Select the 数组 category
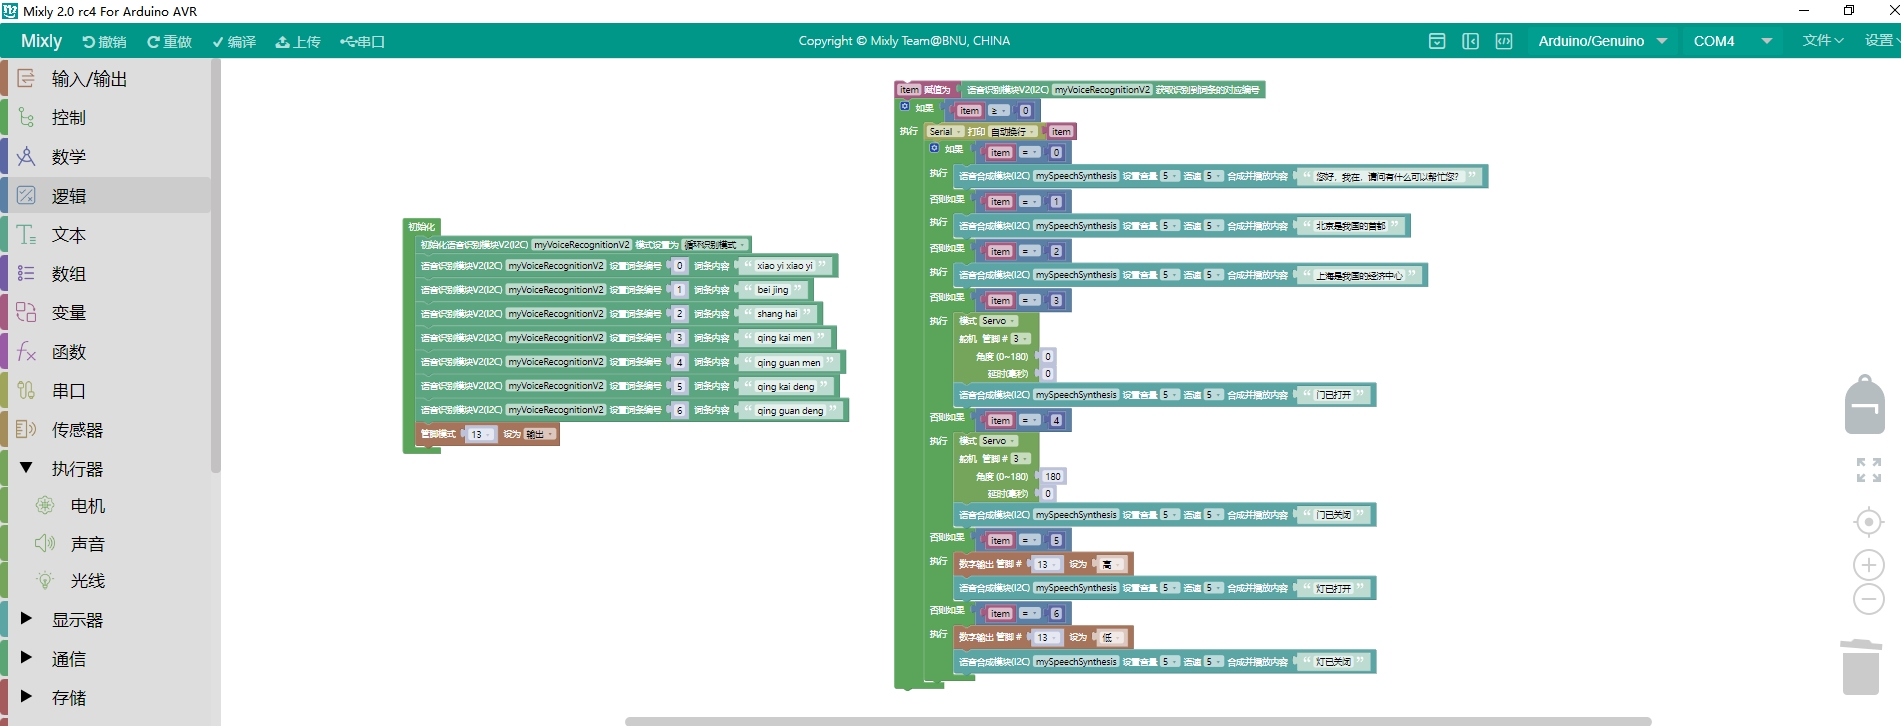 [x=106, y=274]
